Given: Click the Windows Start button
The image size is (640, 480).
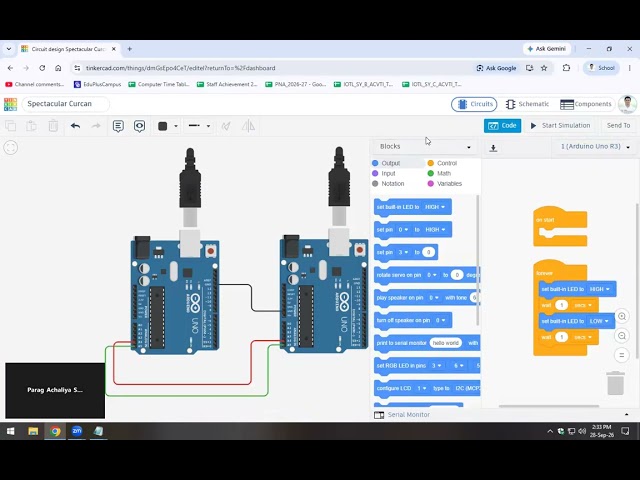Looking at the screenshot, I should coord(11,431).
